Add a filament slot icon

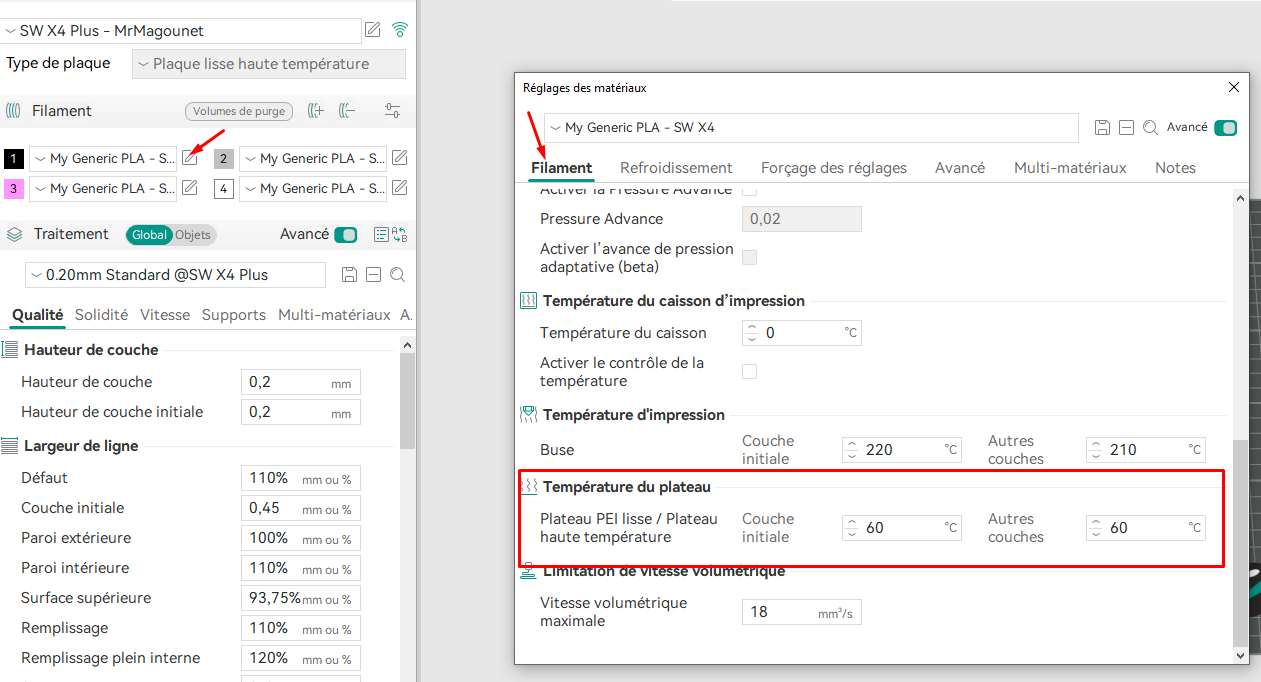(316, 111)
